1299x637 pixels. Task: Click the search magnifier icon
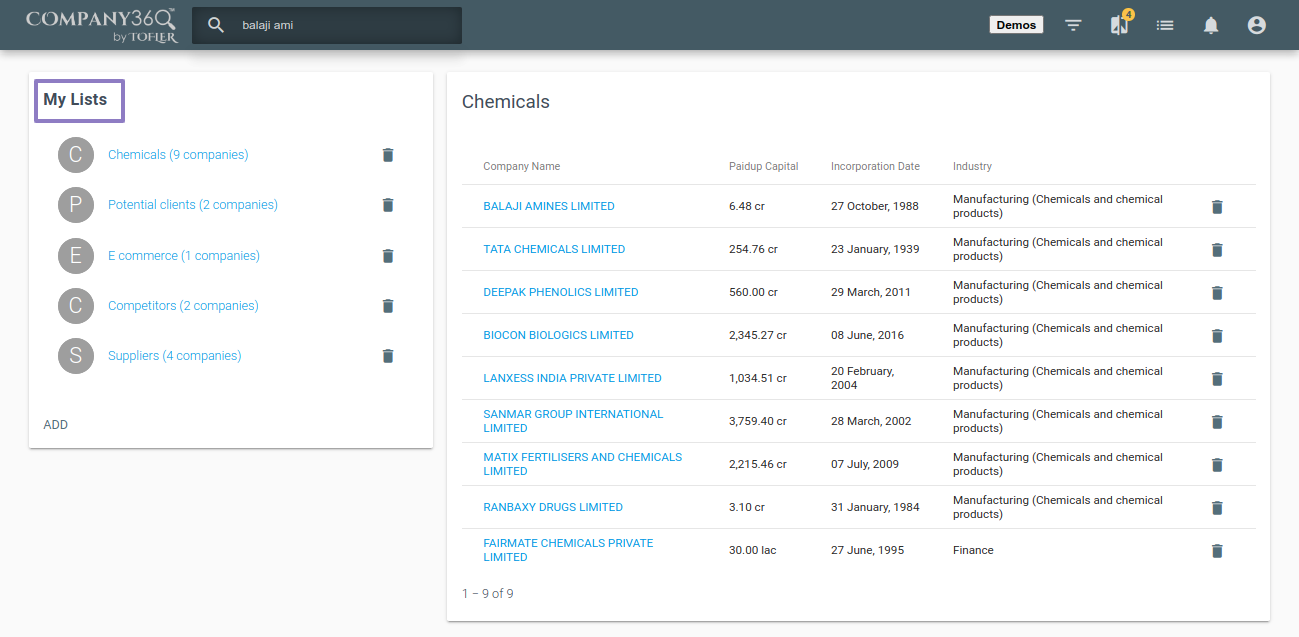pos(216,25)
